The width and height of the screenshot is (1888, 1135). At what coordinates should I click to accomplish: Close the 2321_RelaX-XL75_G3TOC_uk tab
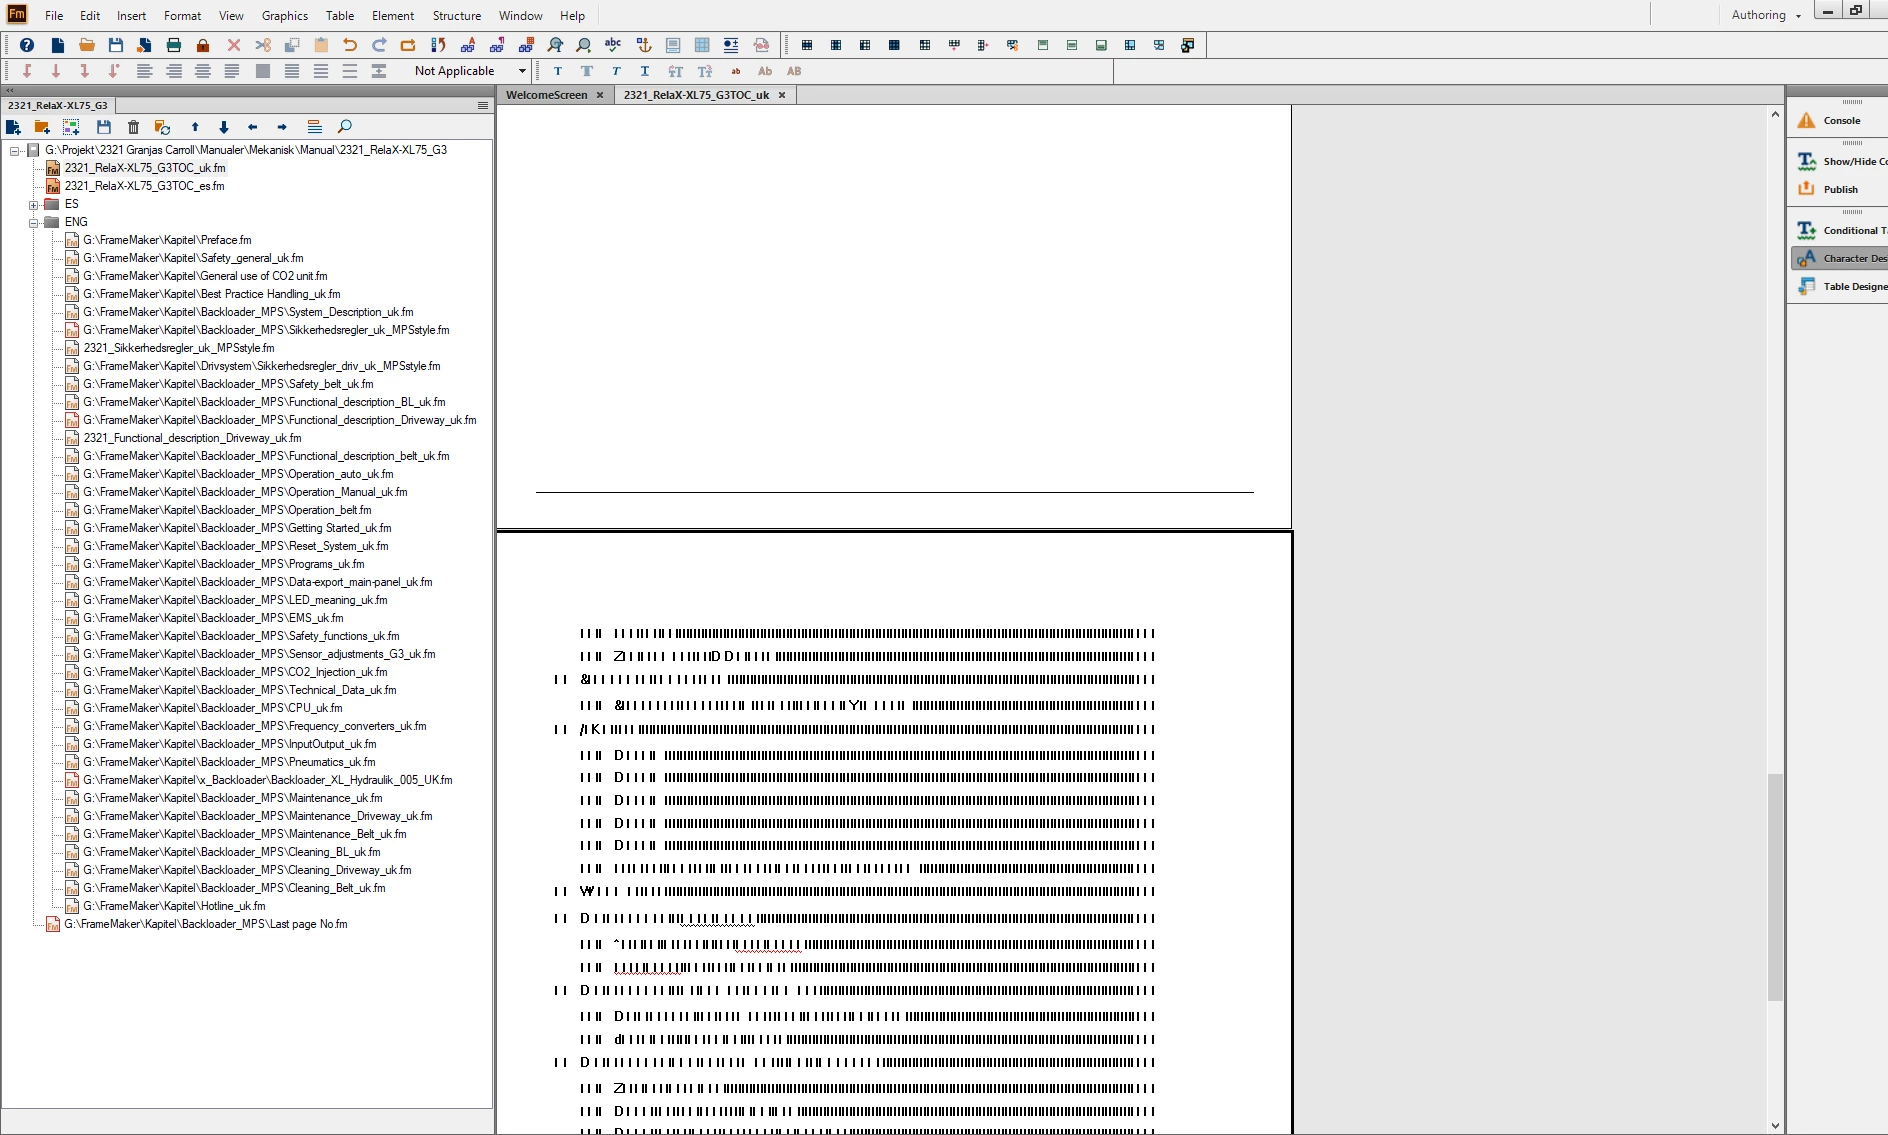tap(782, 95)
